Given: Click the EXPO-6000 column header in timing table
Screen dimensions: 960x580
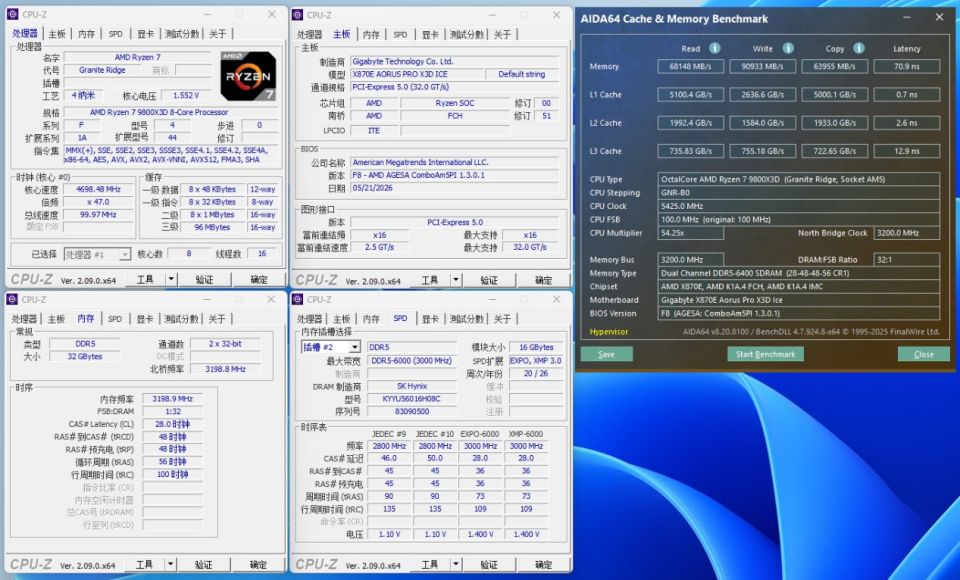Looking at the screenshot, I should (x=480, y=434).
